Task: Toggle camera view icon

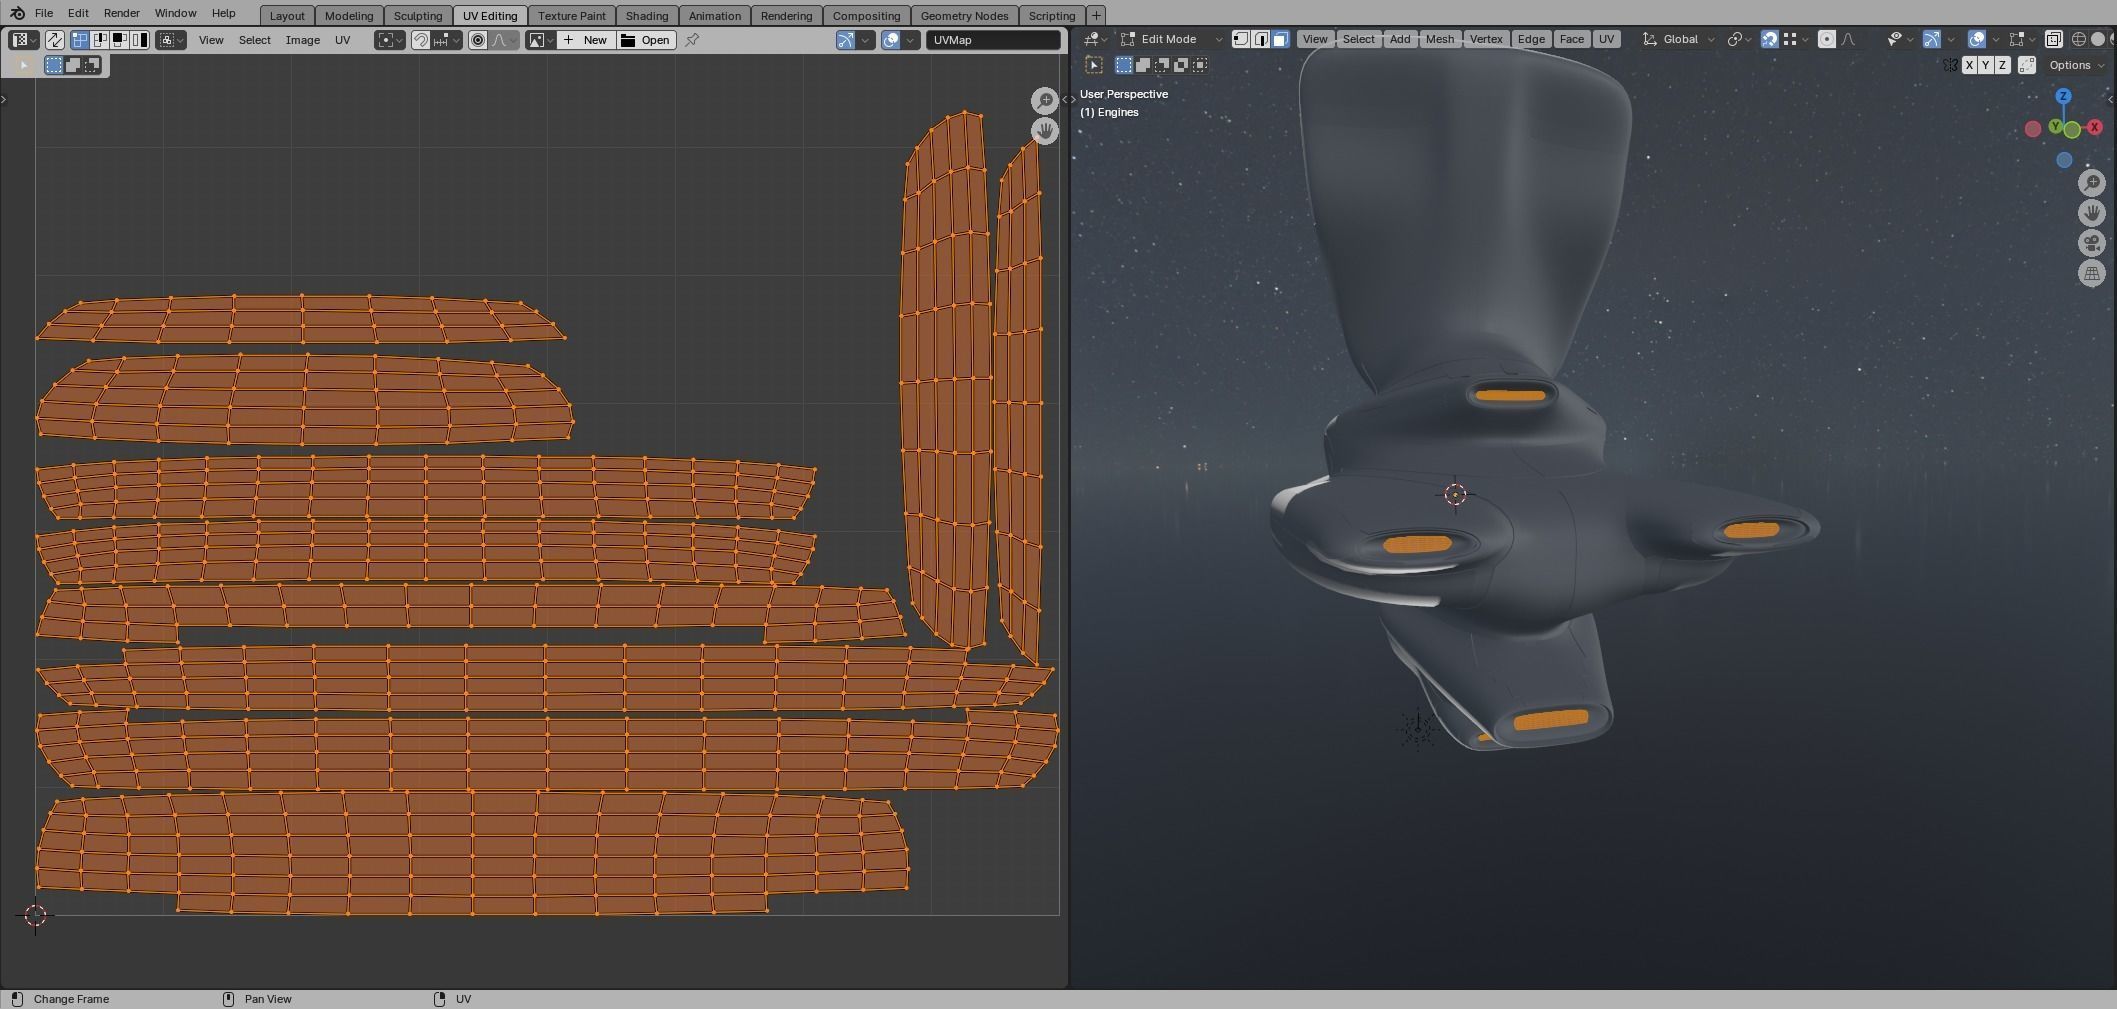Action: tap(2092, 243)
